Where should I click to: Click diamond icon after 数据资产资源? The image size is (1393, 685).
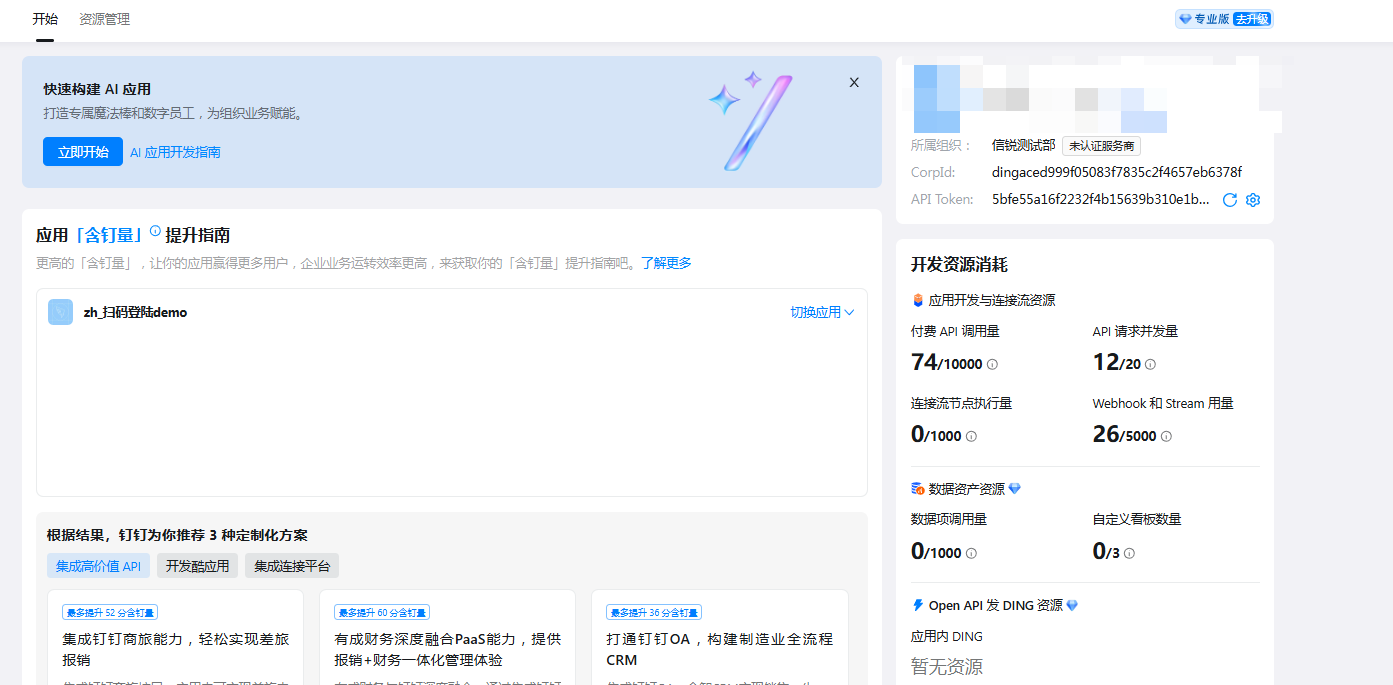(x=1015, y=489)
